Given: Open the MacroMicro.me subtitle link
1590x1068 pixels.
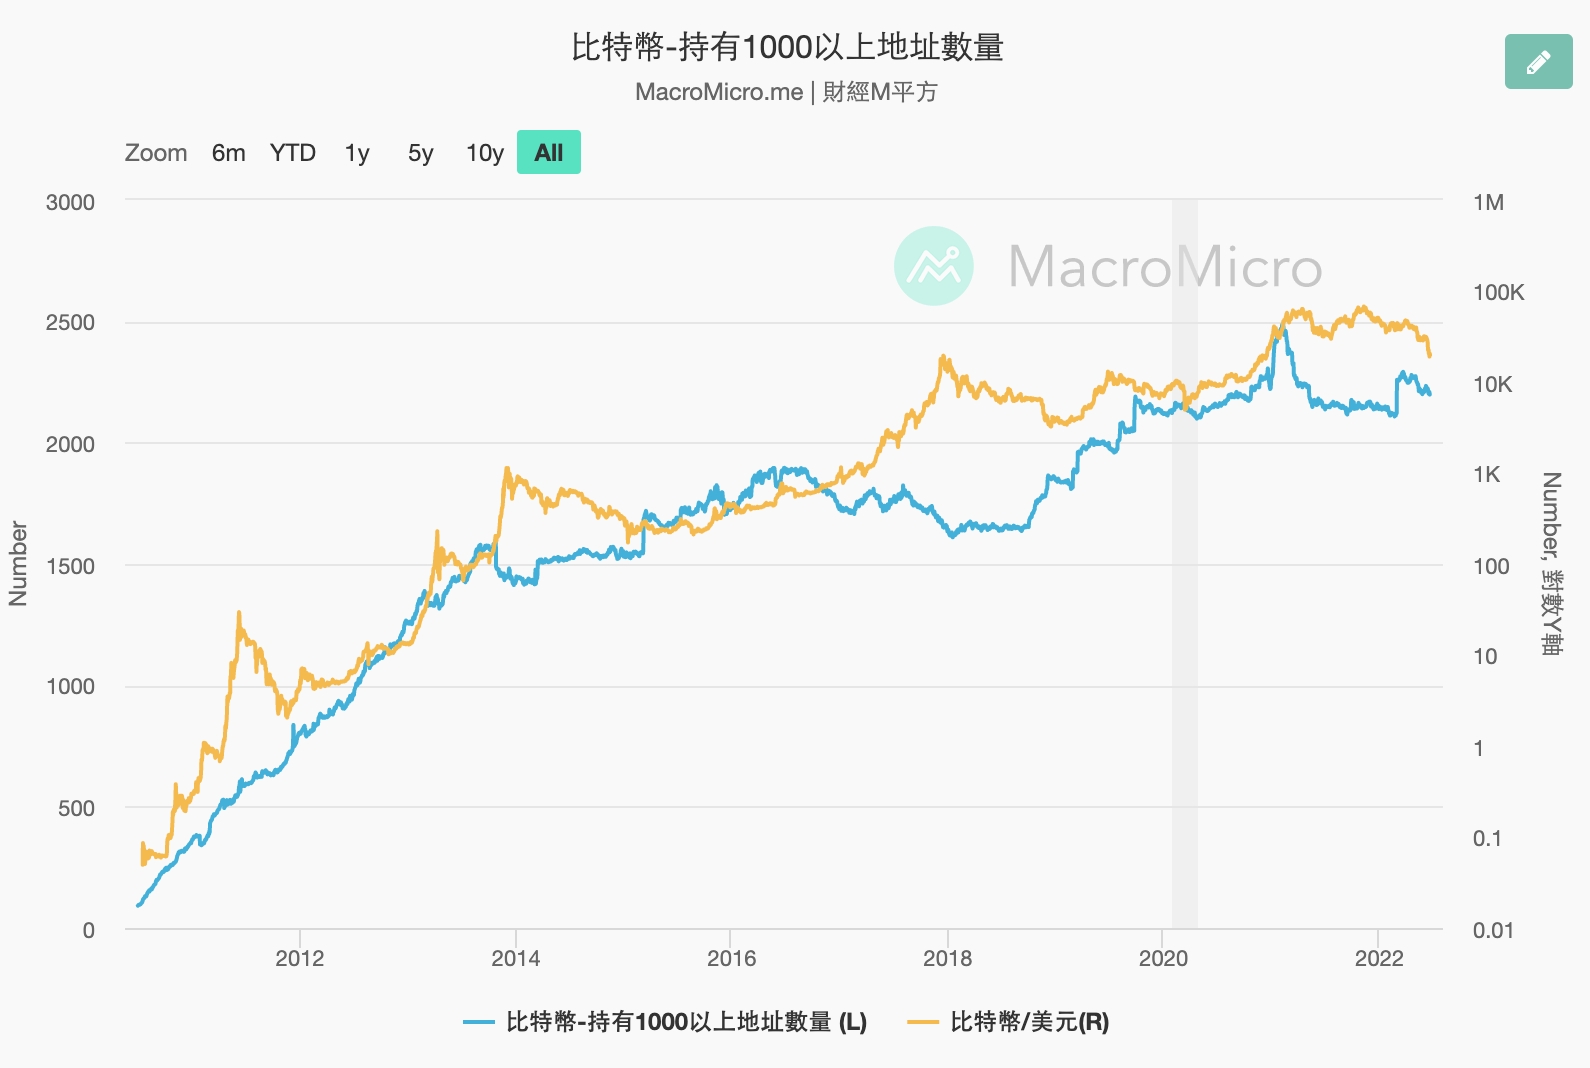Looking at the screenshot, I should [x=719, y=92].
